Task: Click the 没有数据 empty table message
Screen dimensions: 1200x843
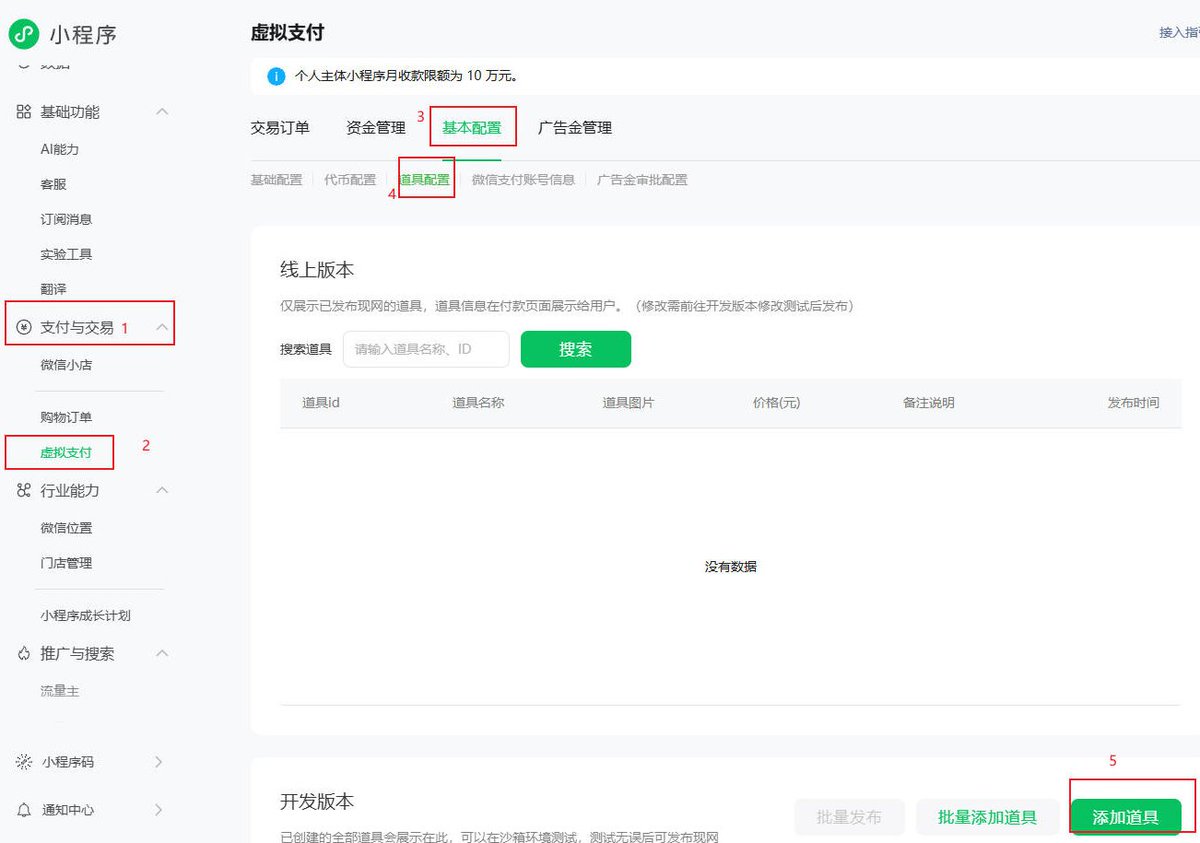Action: pos(731,566)
